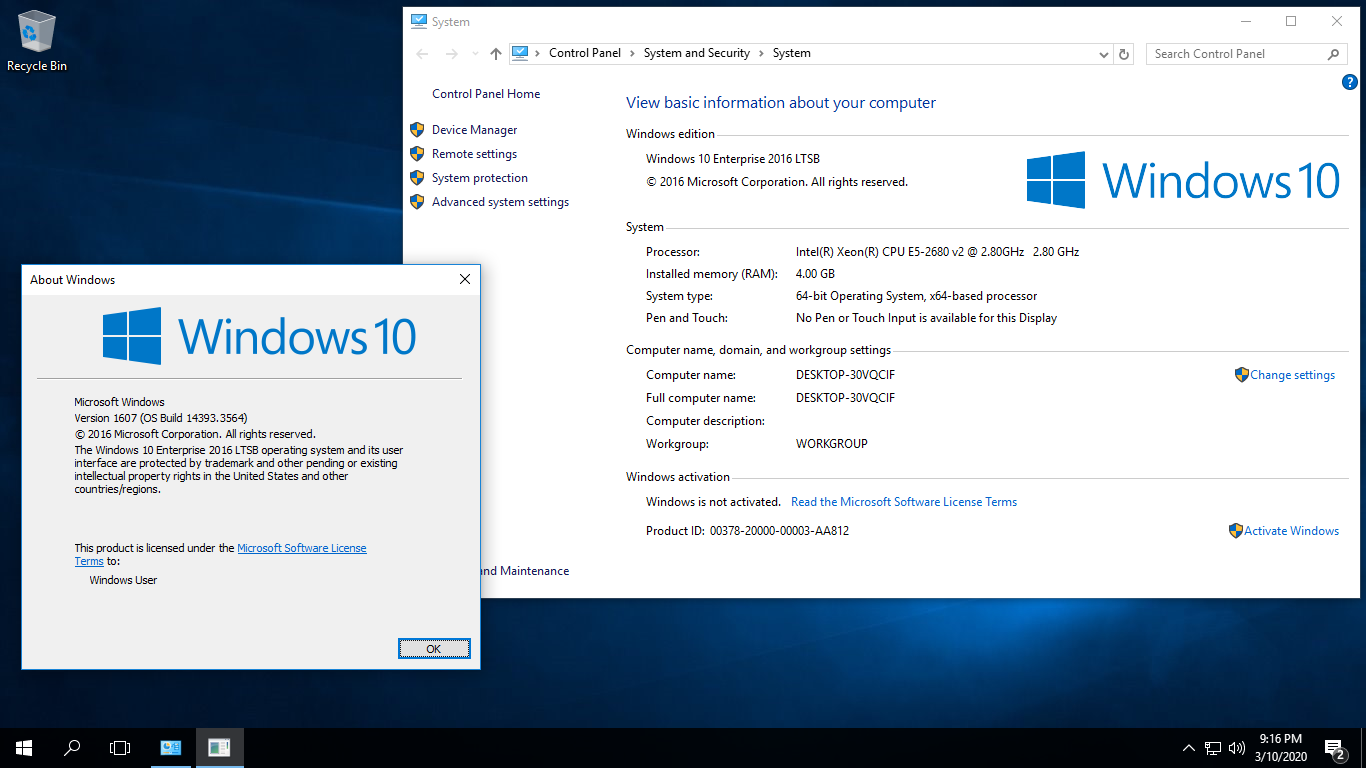Click Version 1607 OS Build text
The width and height of the screenshot is (1366, 768).
pos(161,418)
